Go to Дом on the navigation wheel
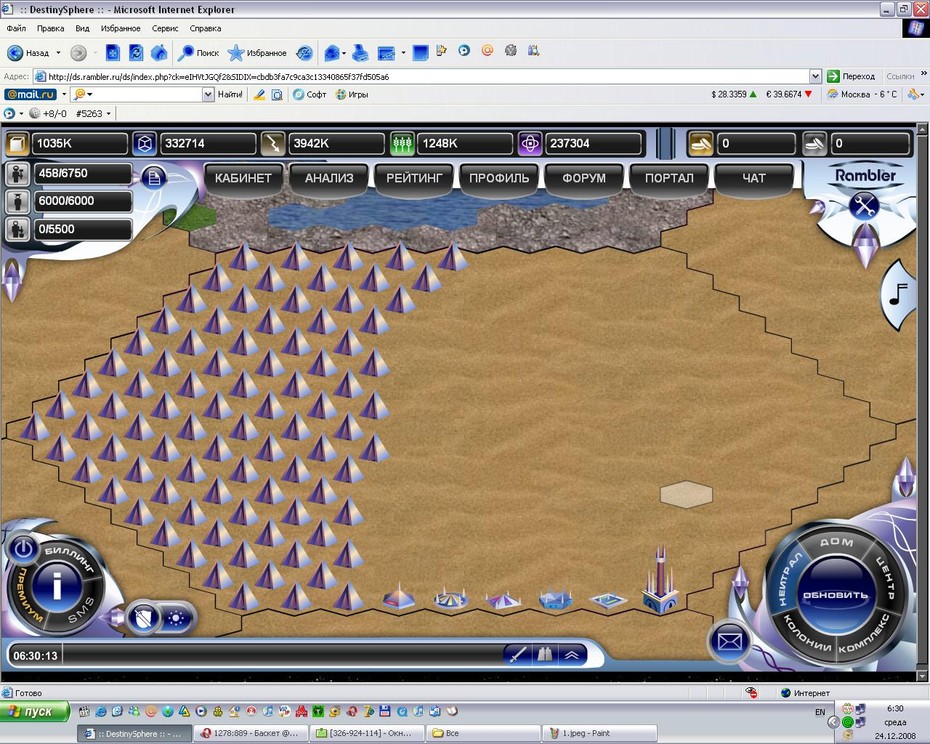 (836, 542)
